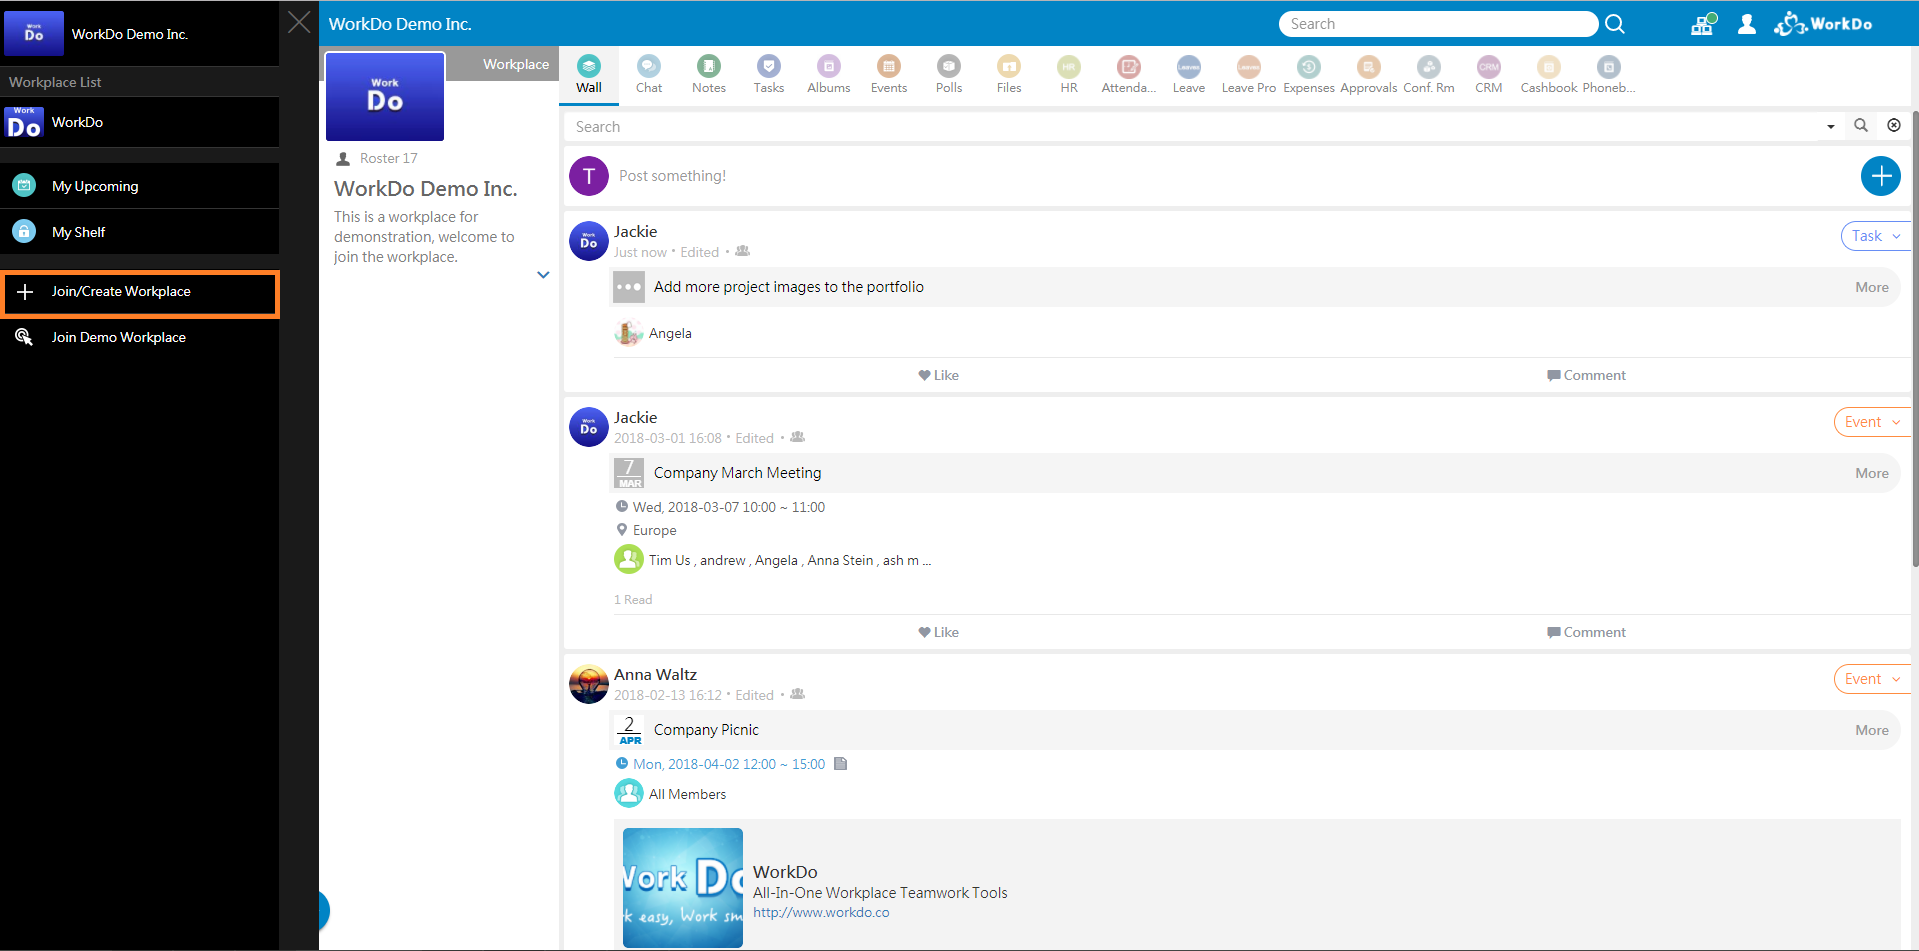Open the Leave Pro tool
The width and height of the screenshot is (1919, 951).
pos(1249,75)
